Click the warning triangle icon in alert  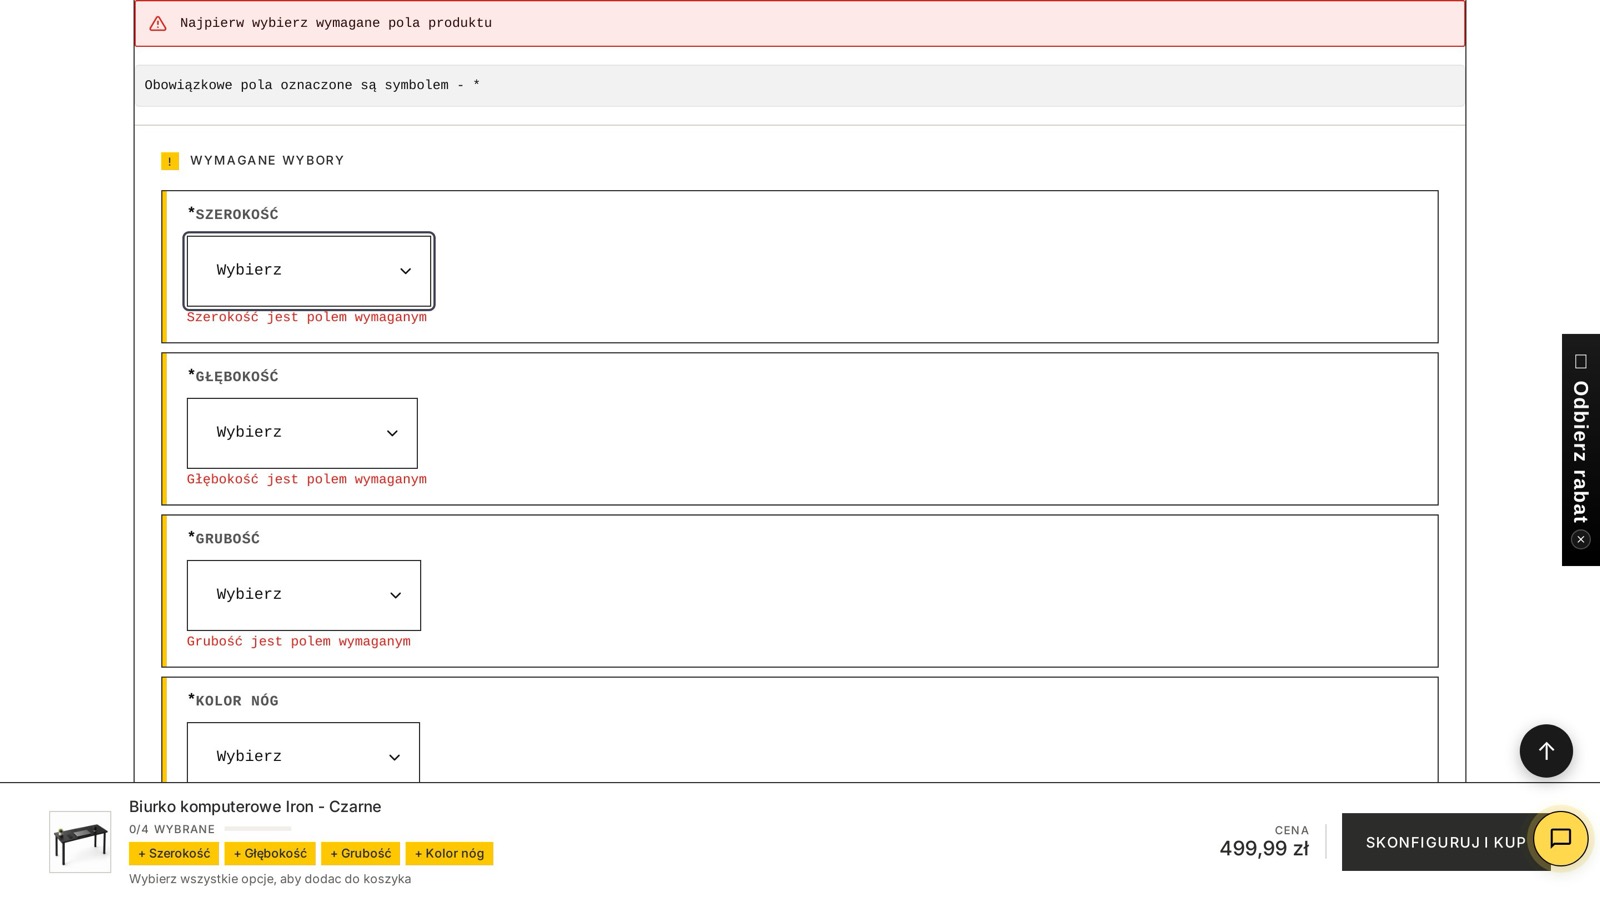coord(158,23)
